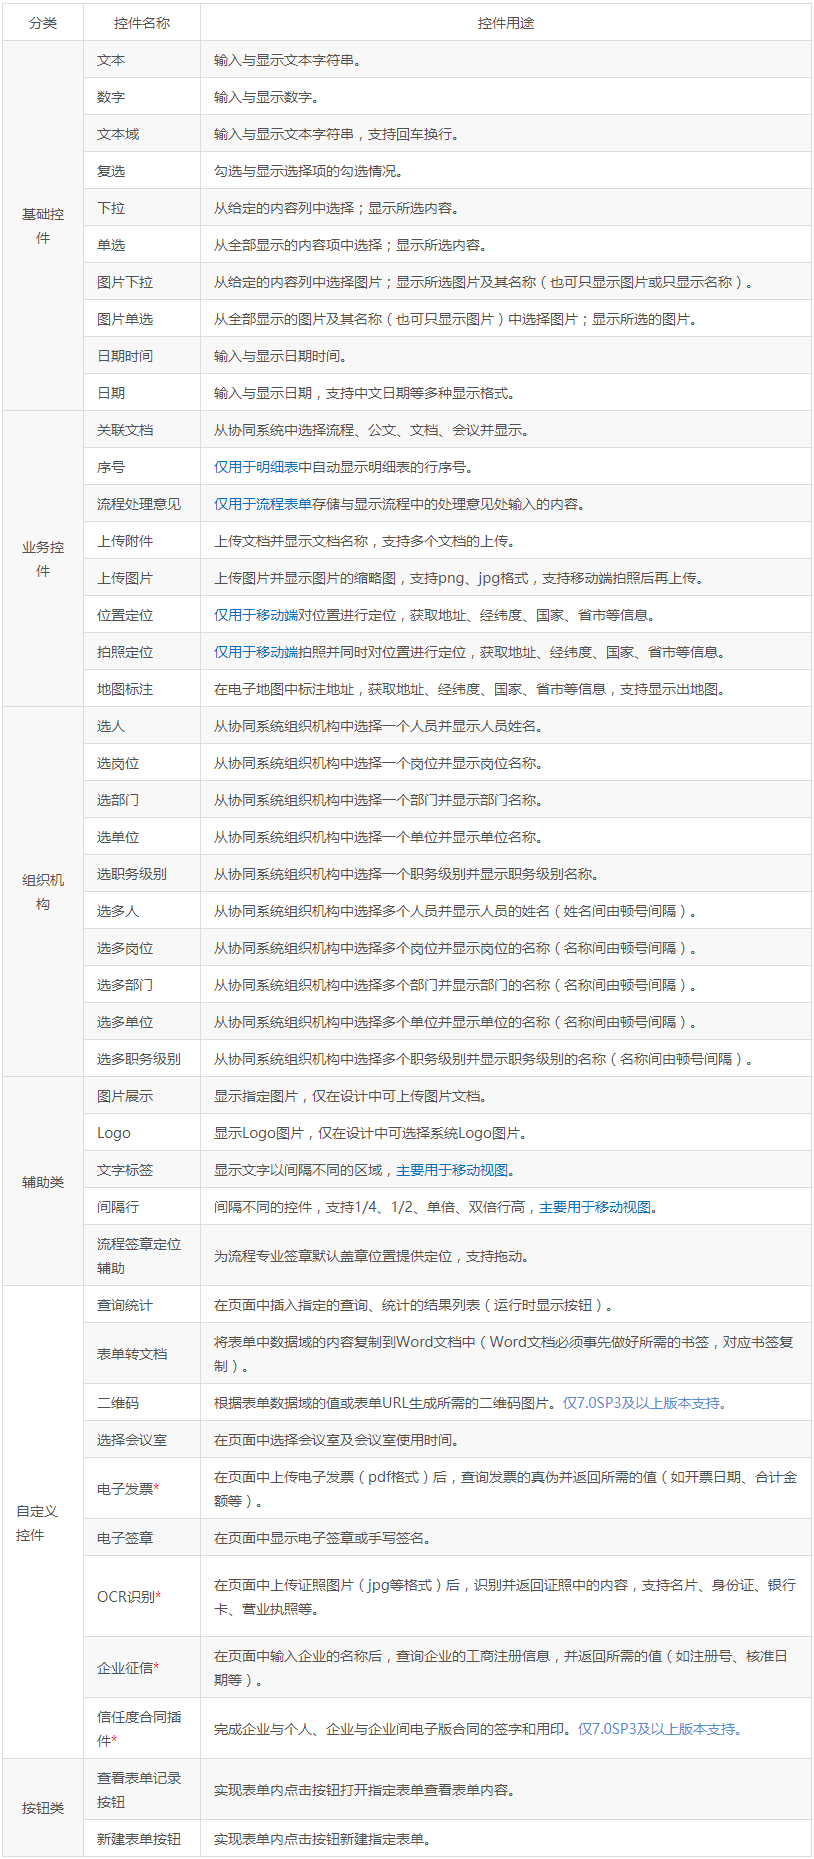Select the '日期时间' control name cell
Viewport: 814px width, 1859px height.
pos(142,356)
